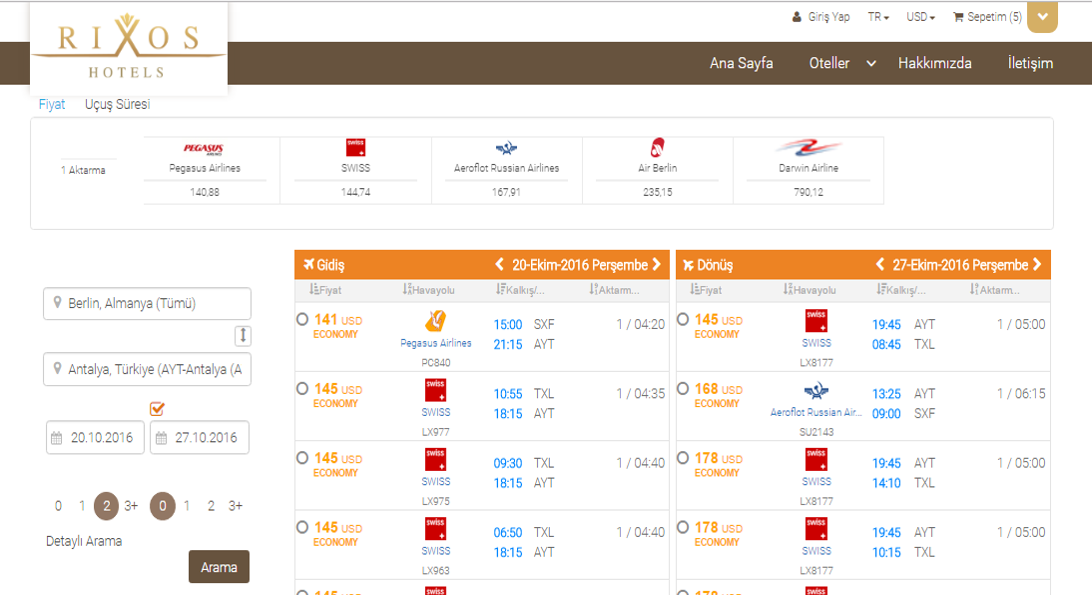Go to the day before 27-Ekim-2016 Perşembe
1092x595 pixels.
click(x=880, y=265)
